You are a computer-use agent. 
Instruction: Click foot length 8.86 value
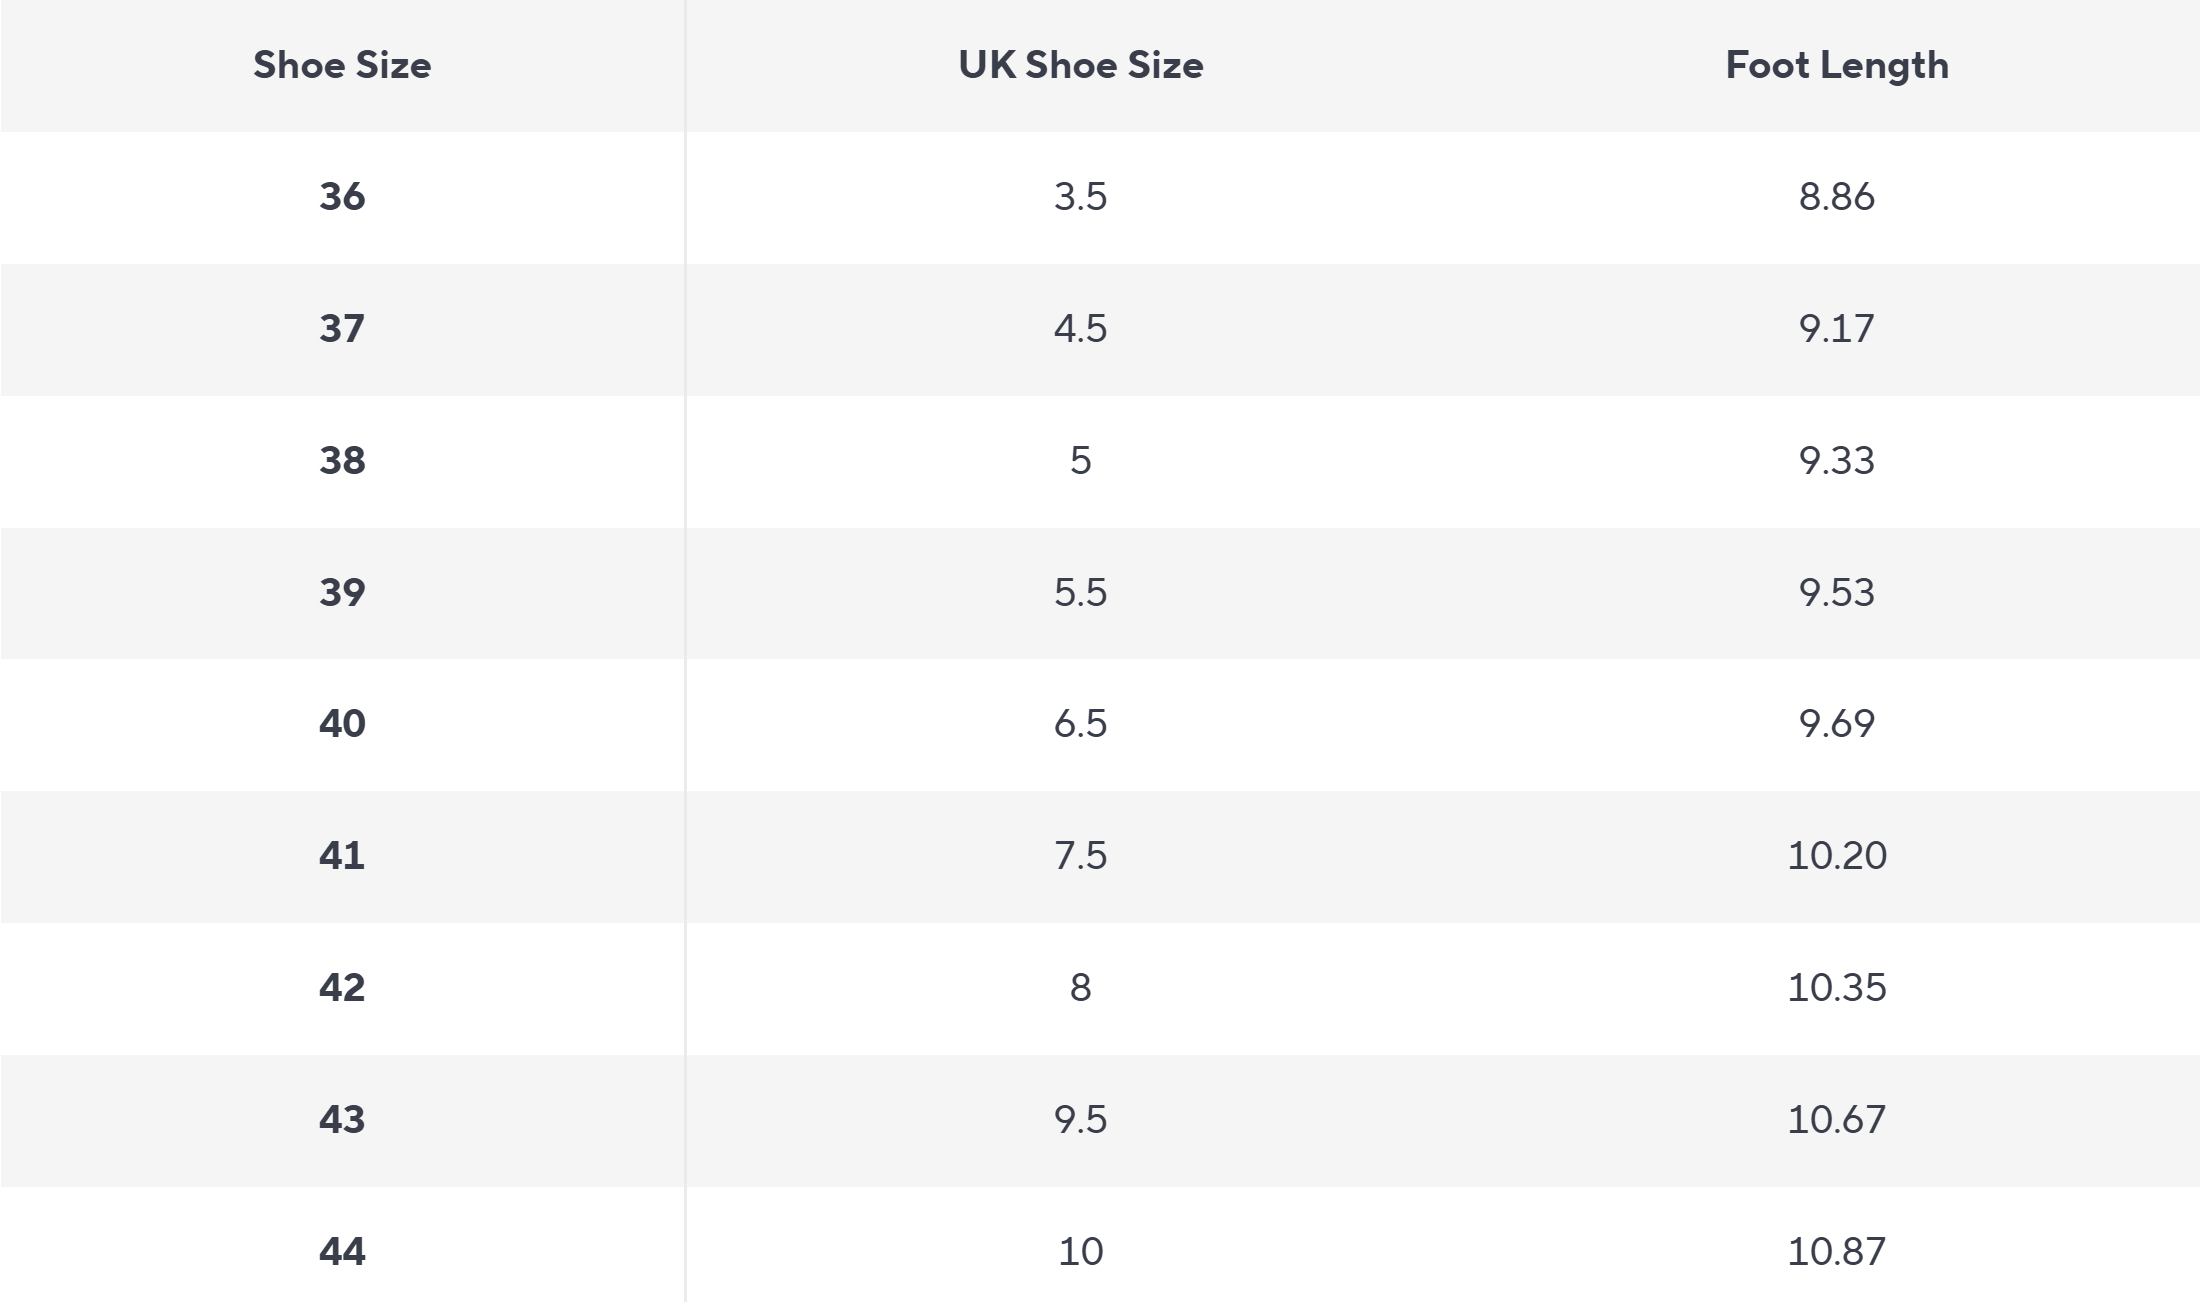pyautogui.click(x=1837, y=197)
